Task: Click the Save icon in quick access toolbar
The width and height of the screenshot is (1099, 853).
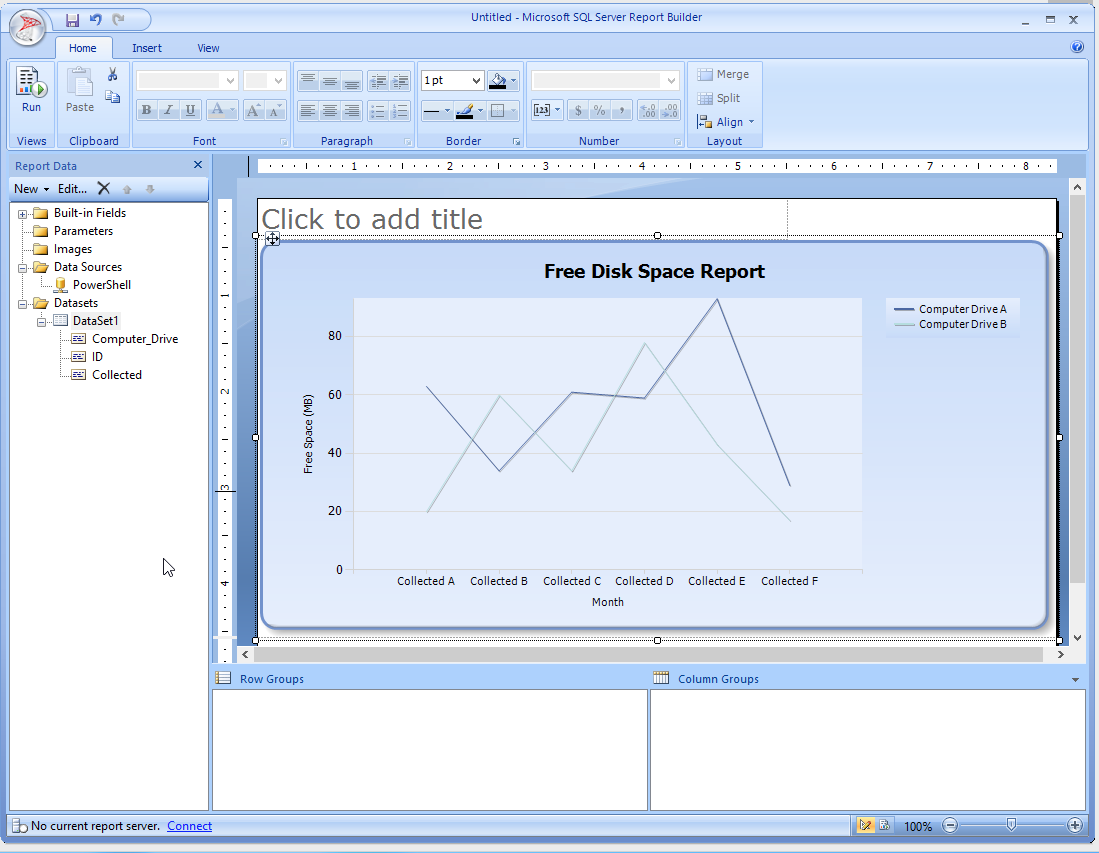Action: [x=72, y=20]
